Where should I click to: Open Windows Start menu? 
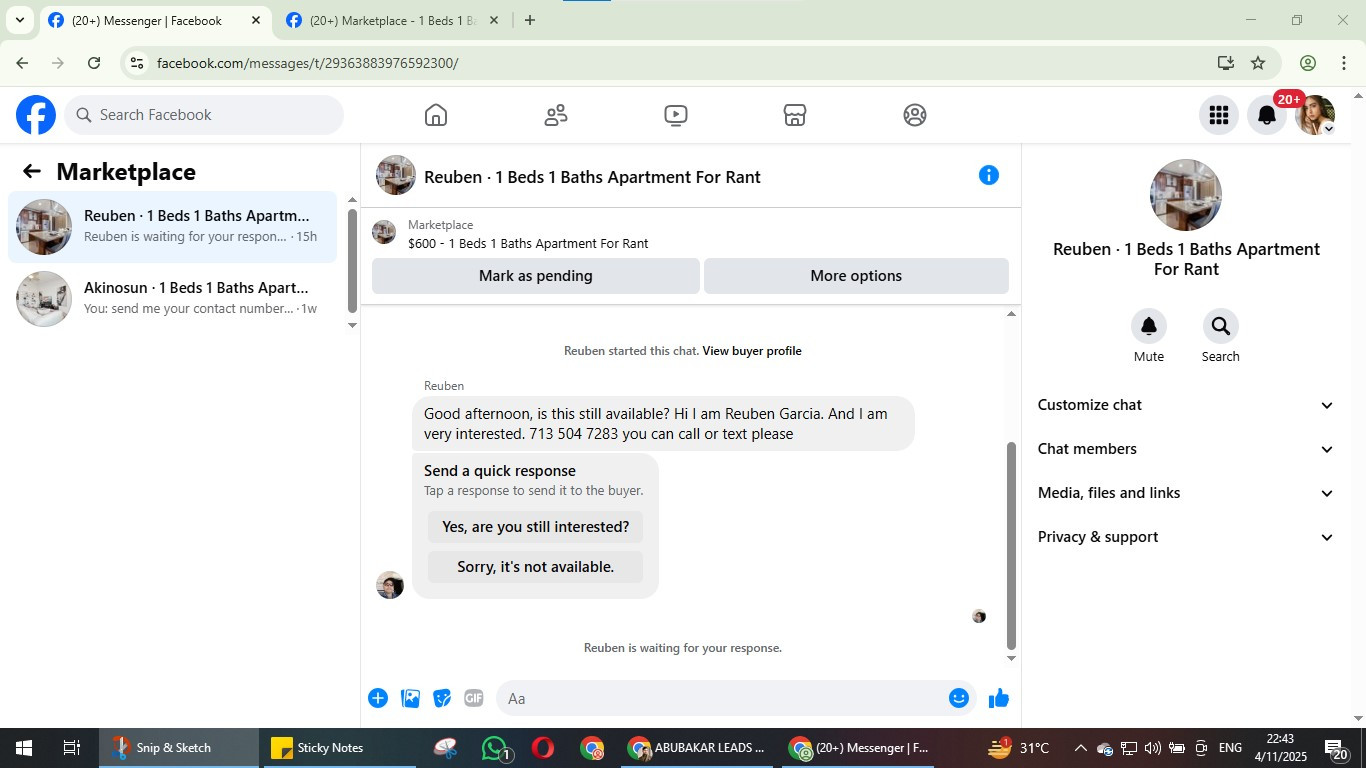[23, 748]
